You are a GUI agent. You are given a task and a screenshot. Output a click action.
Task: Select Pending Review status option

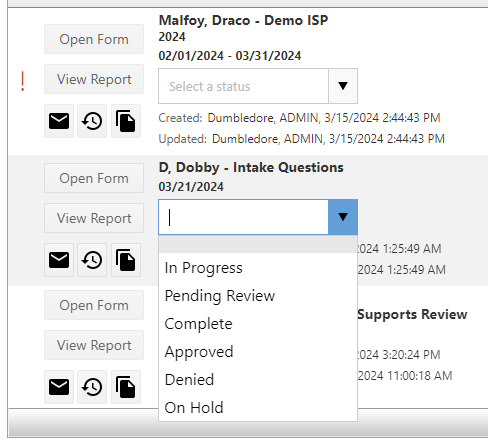coord(258,296)
